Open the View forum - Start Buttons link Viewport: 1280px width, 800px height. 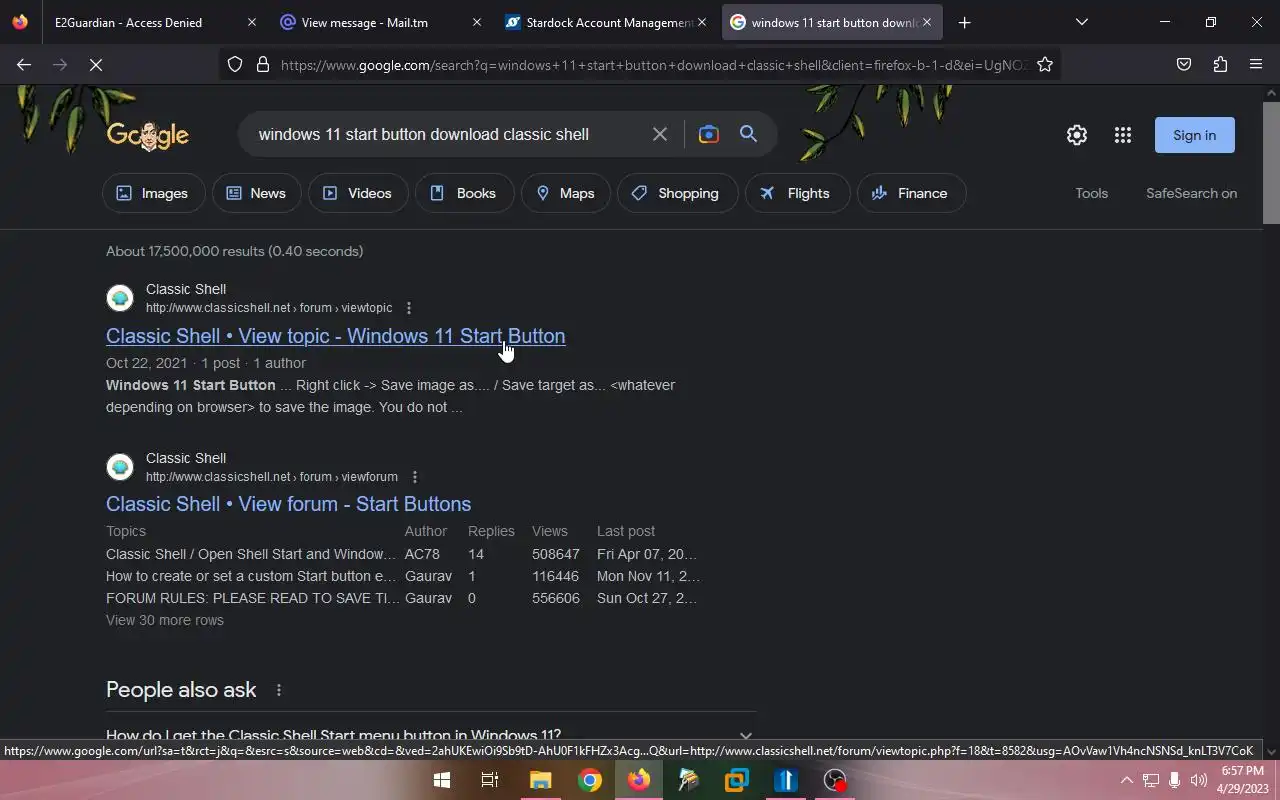tap(288, 504)
